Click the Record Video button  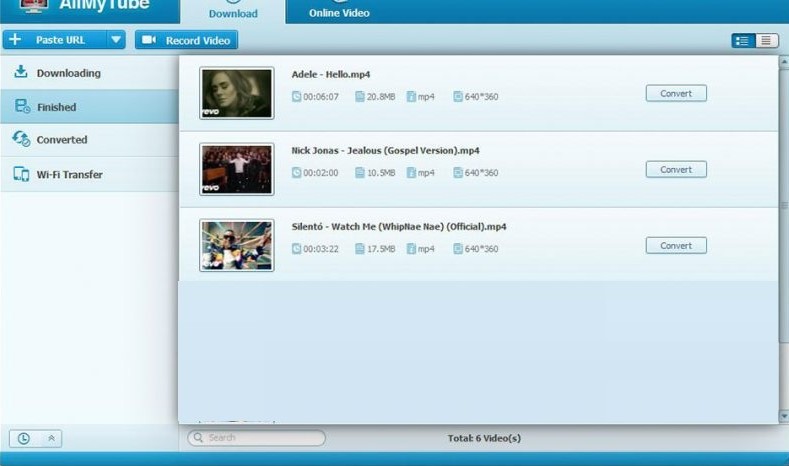[x=186, y=40]
